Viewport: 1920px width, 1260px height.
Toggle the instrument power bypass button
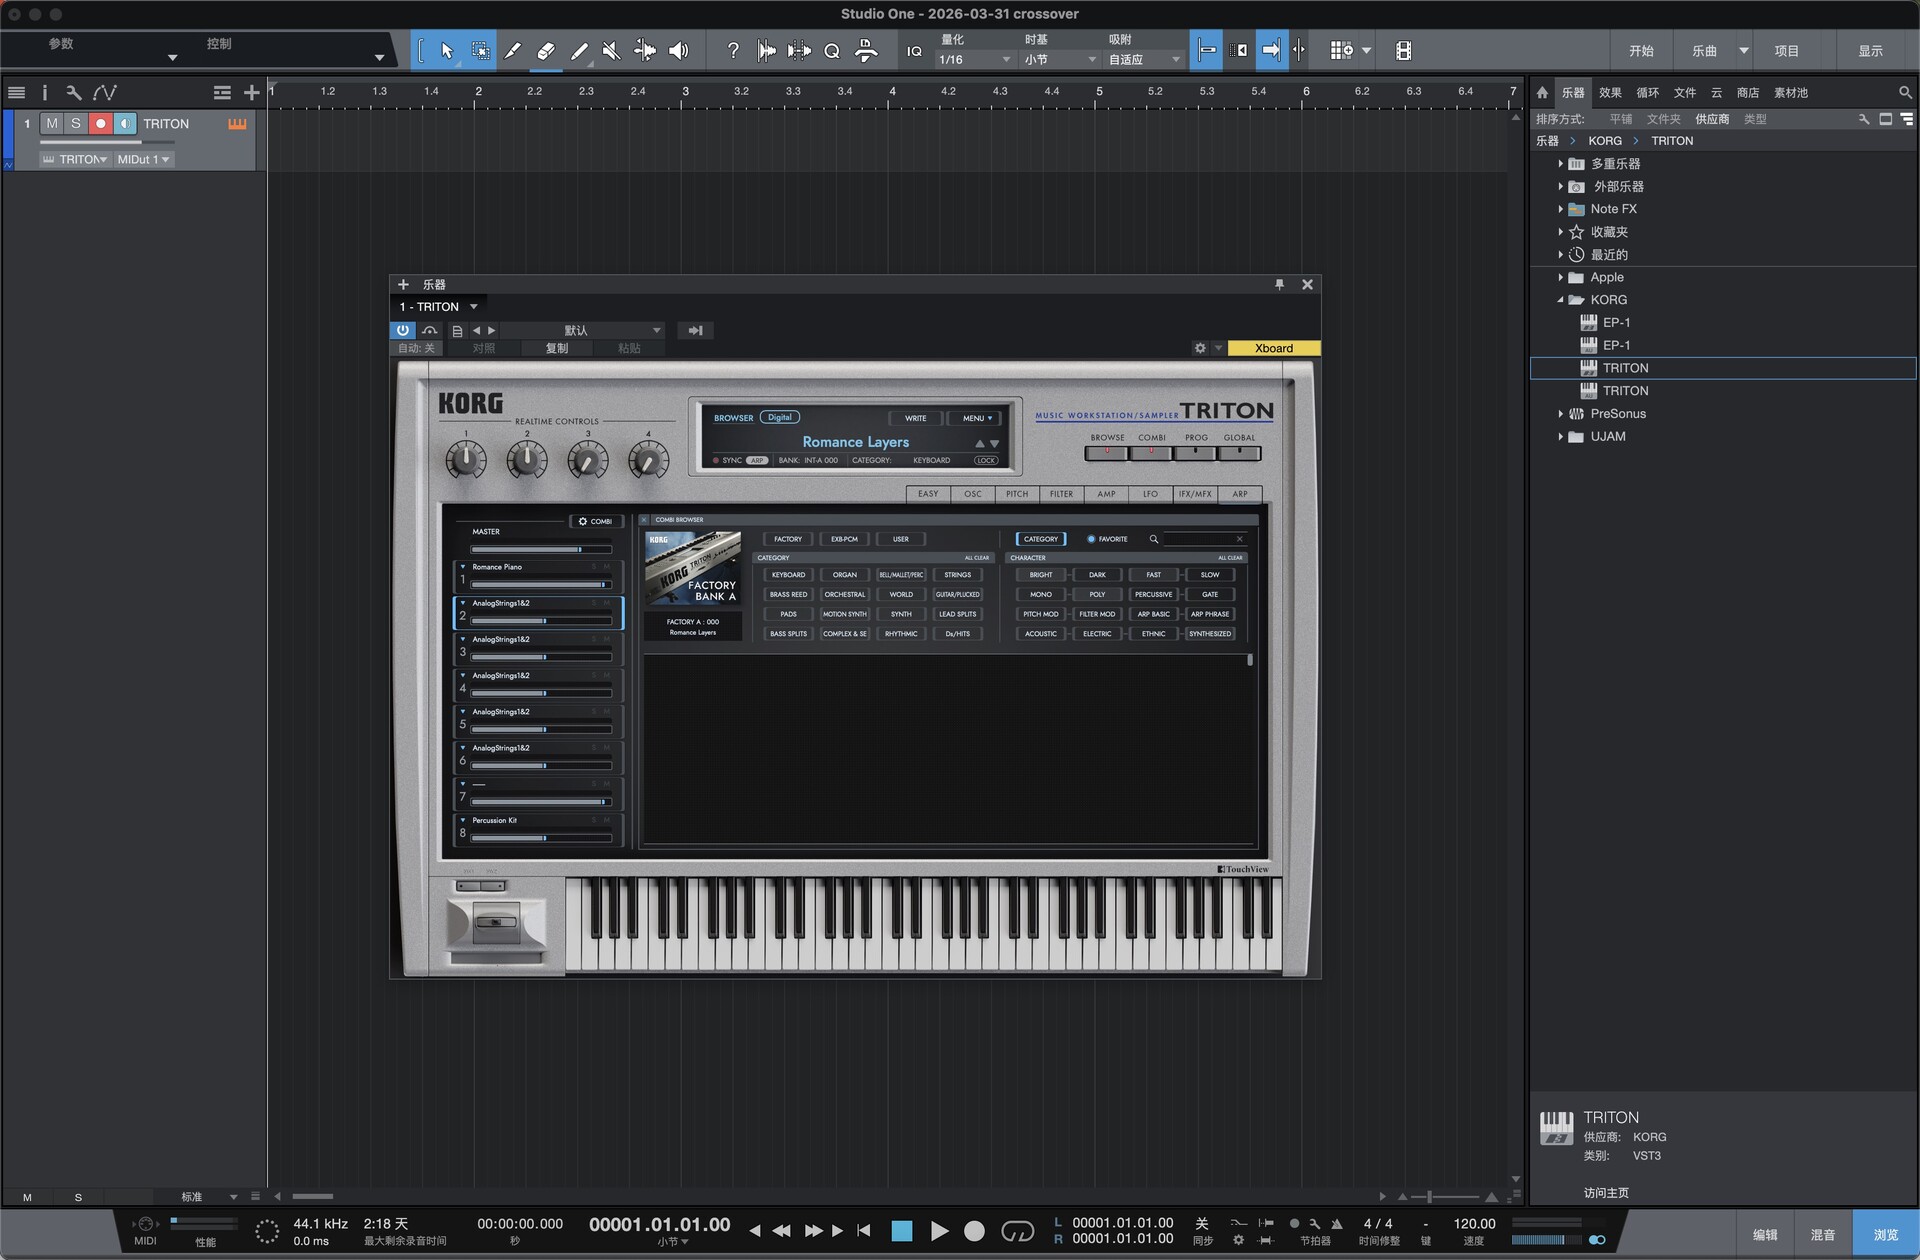(x=402, y=330)
